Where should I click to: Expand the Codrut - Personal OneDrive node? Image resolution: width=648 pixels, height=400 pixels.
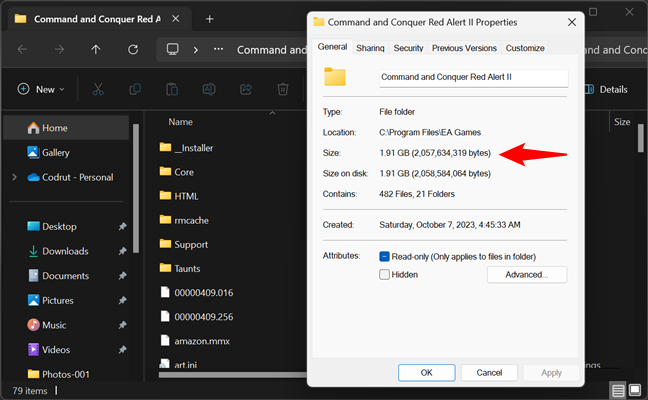[14, 177]
